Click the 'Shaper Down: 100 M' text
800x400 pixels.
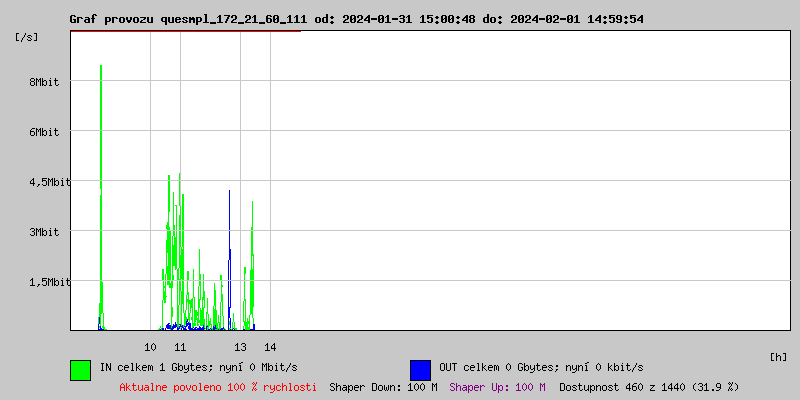[x=383, y=386]
